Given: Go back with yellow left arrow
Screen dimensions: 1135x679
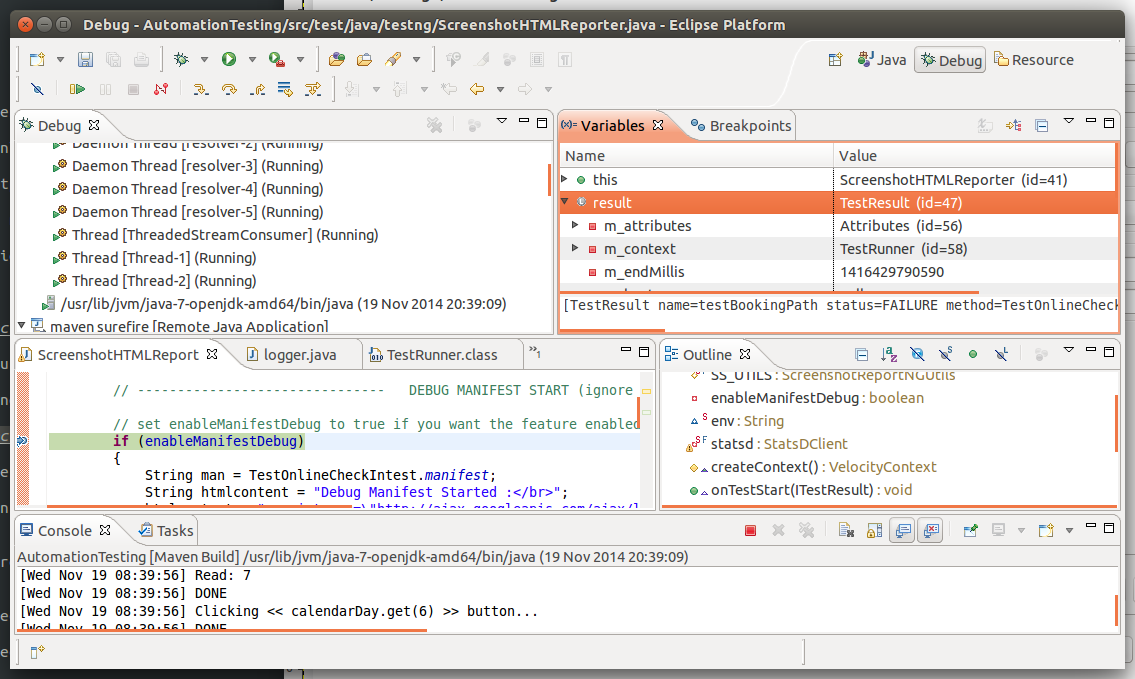Looking at the screenshot, I should tap(476, 89).
